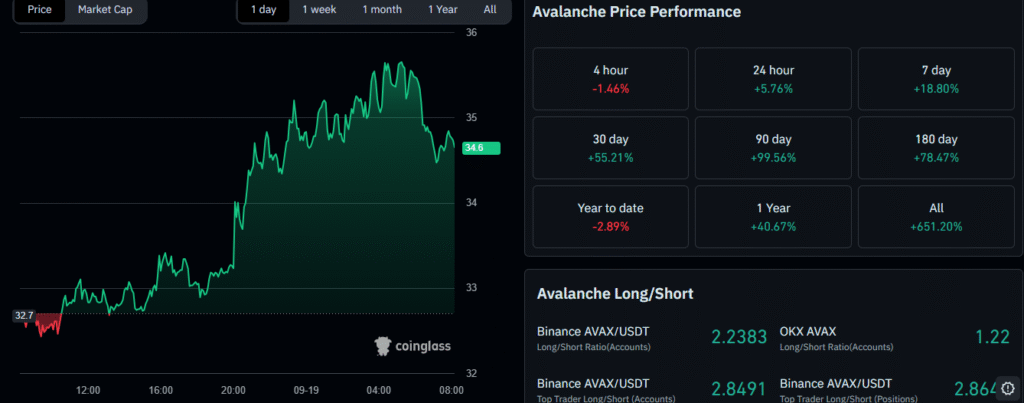Select the 1 Year timeframe

click(444, 10)
